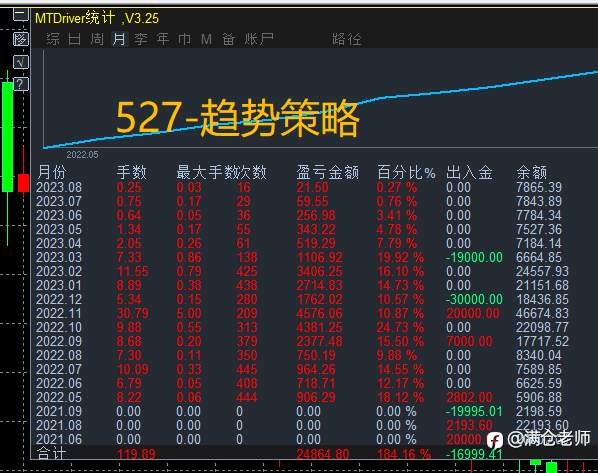Switch to the 年 yearly tab
This screenshot has width=598, height=473.
(x=163, y=39)
